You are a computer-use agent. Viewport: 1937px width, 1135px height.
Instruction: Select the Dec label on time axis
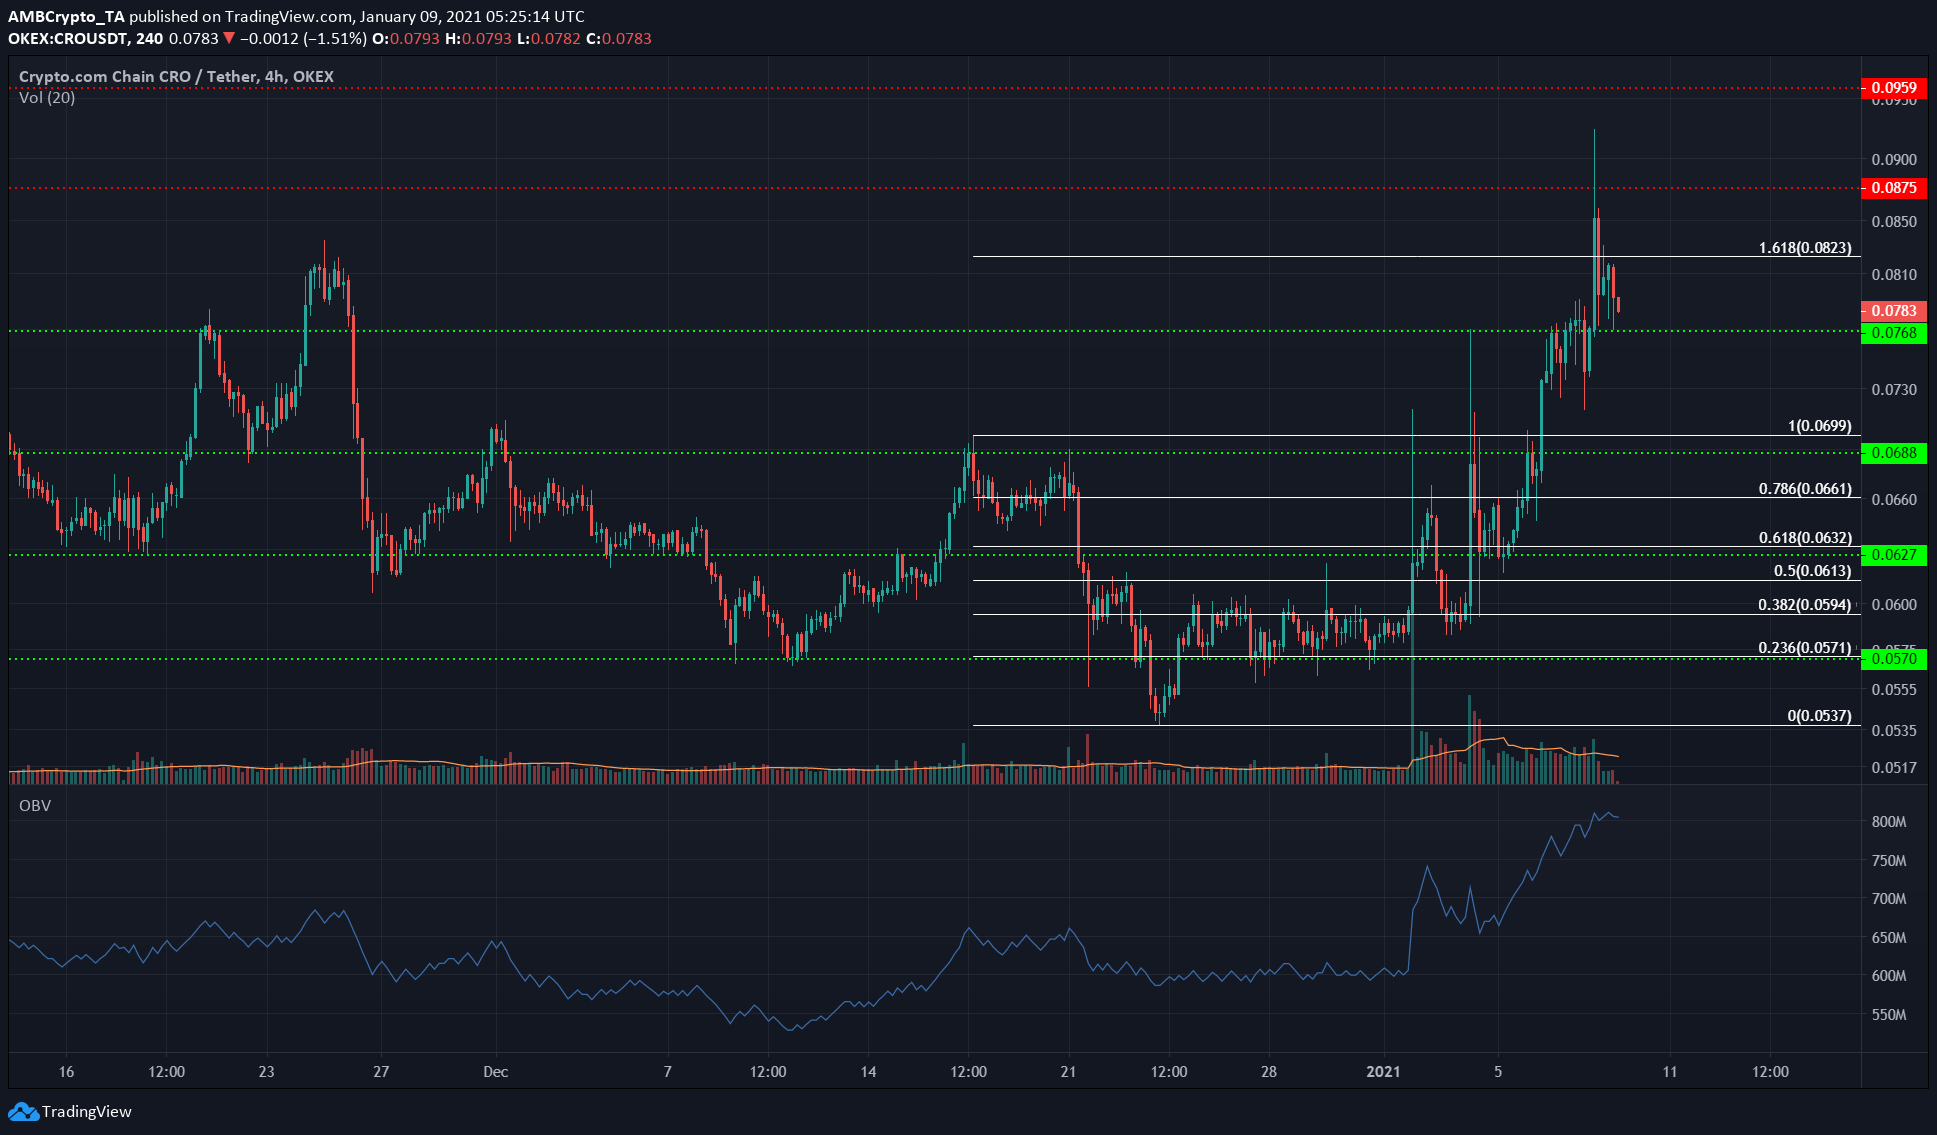495,1071
